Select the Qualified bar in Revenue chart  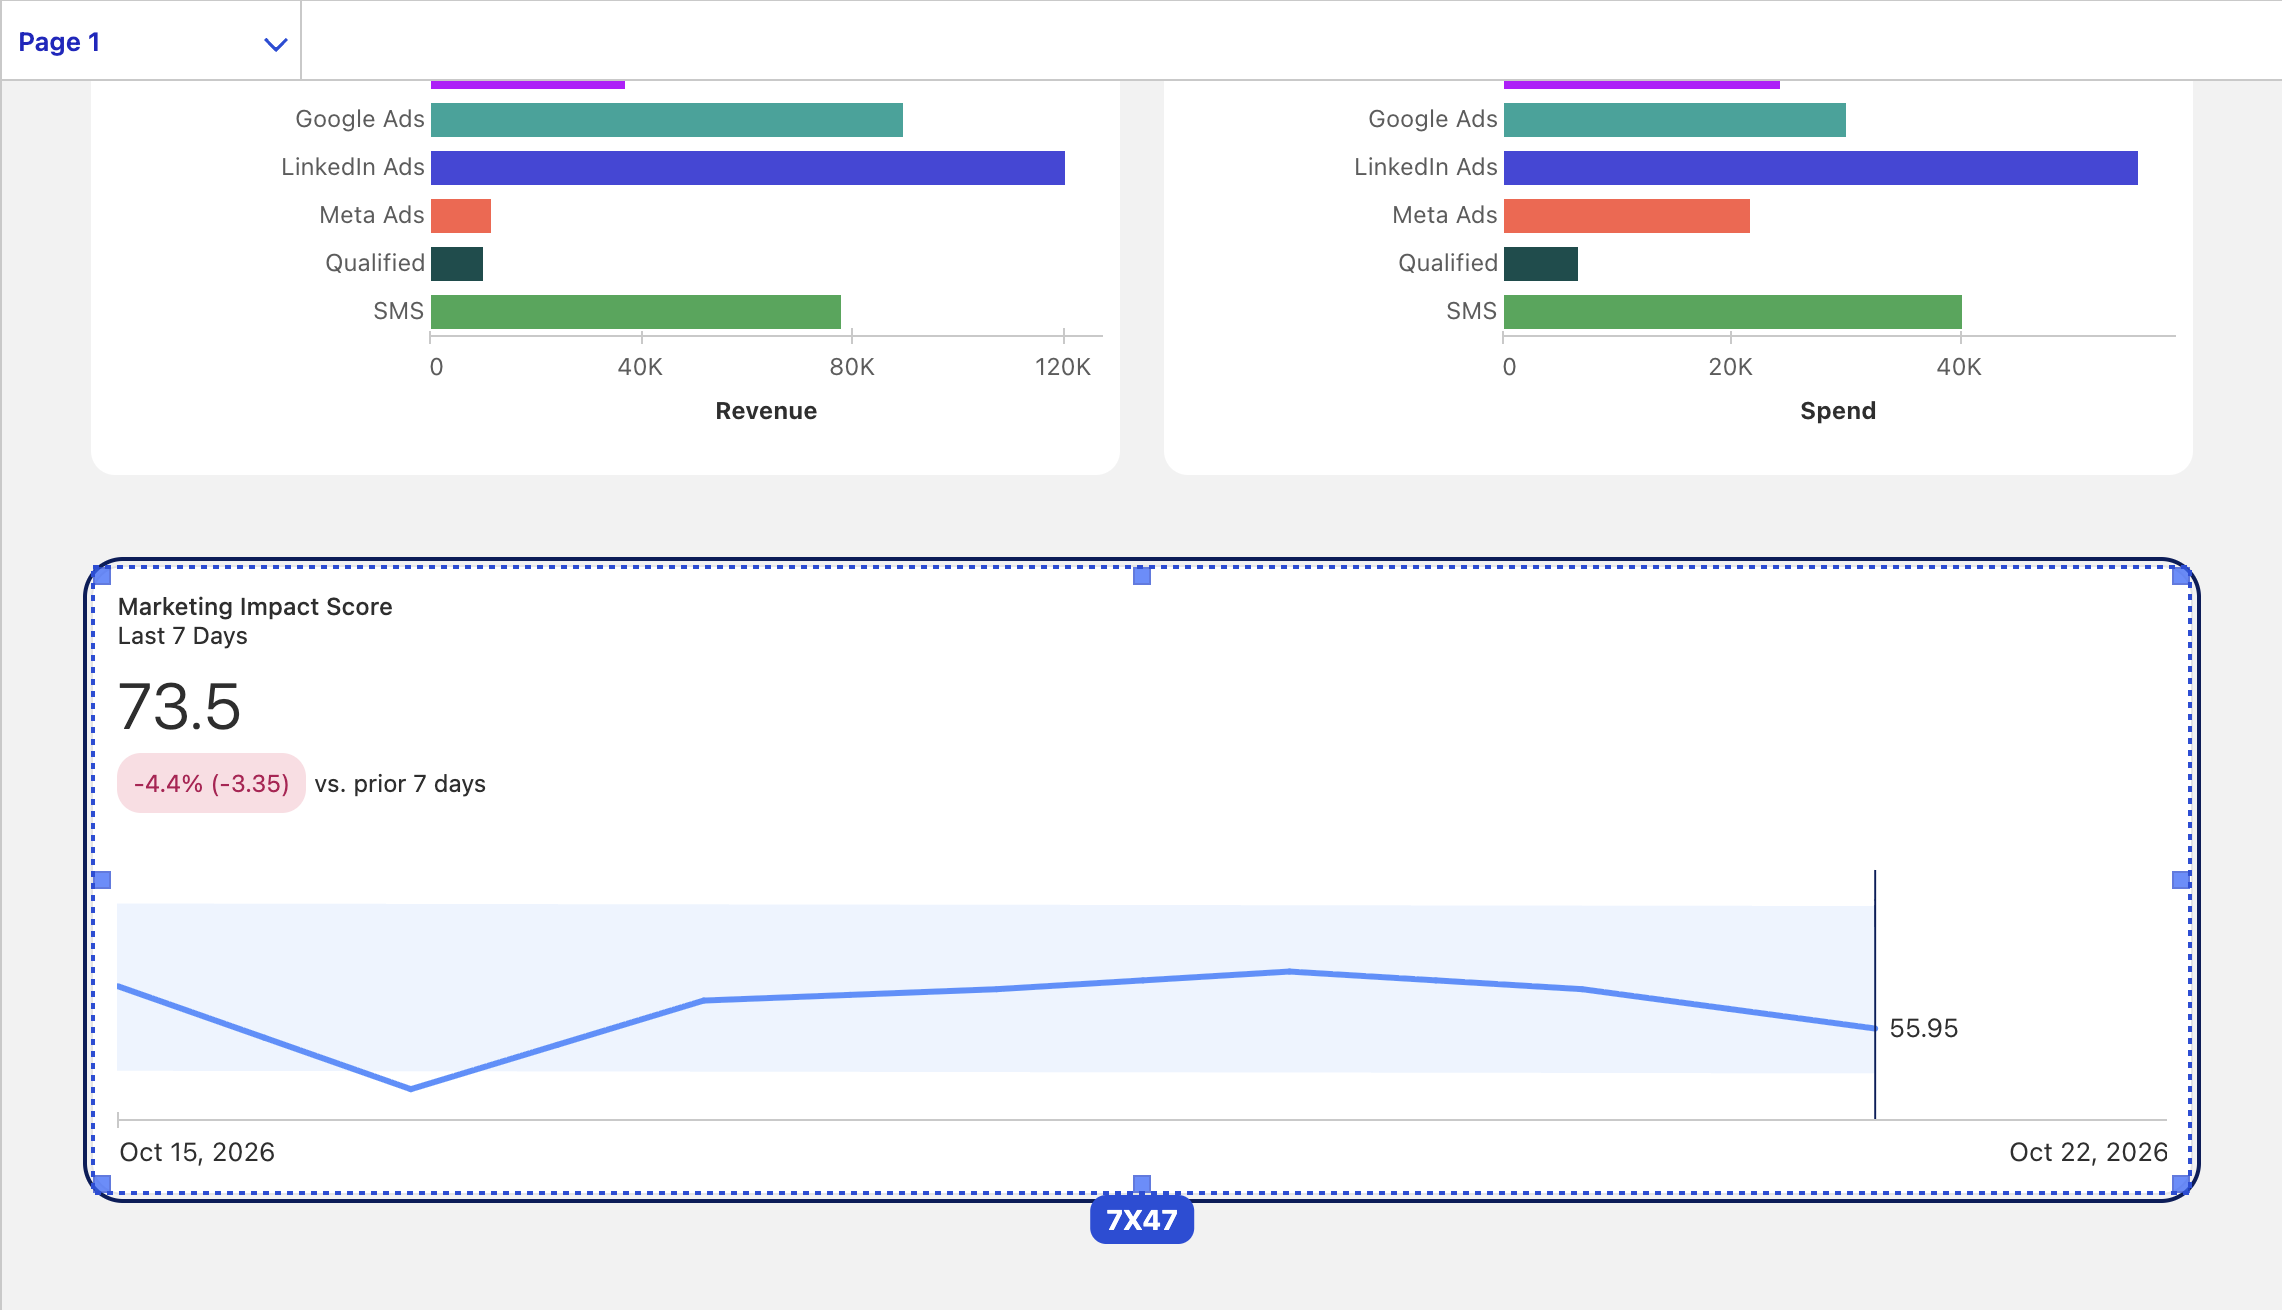pyautogui.click(x=457, y=264)
